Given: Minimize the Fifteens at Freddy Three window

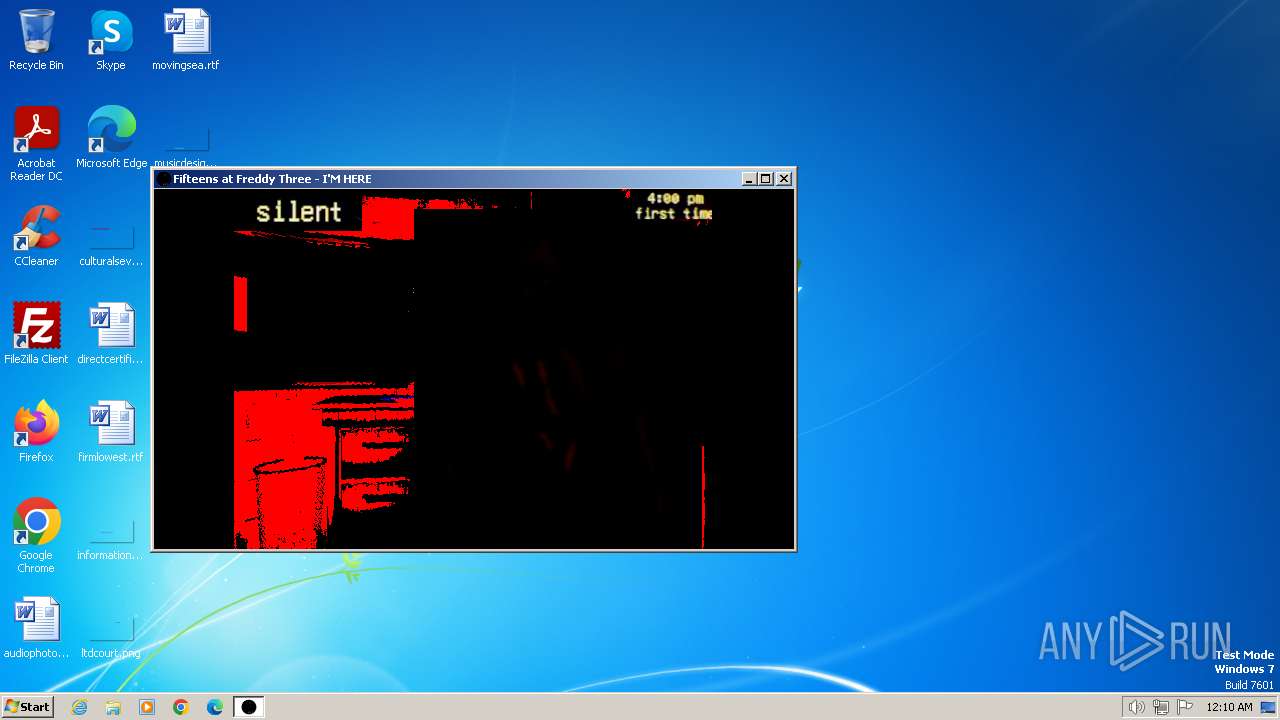Looking at the screenshot, I should tap(749, 179).
